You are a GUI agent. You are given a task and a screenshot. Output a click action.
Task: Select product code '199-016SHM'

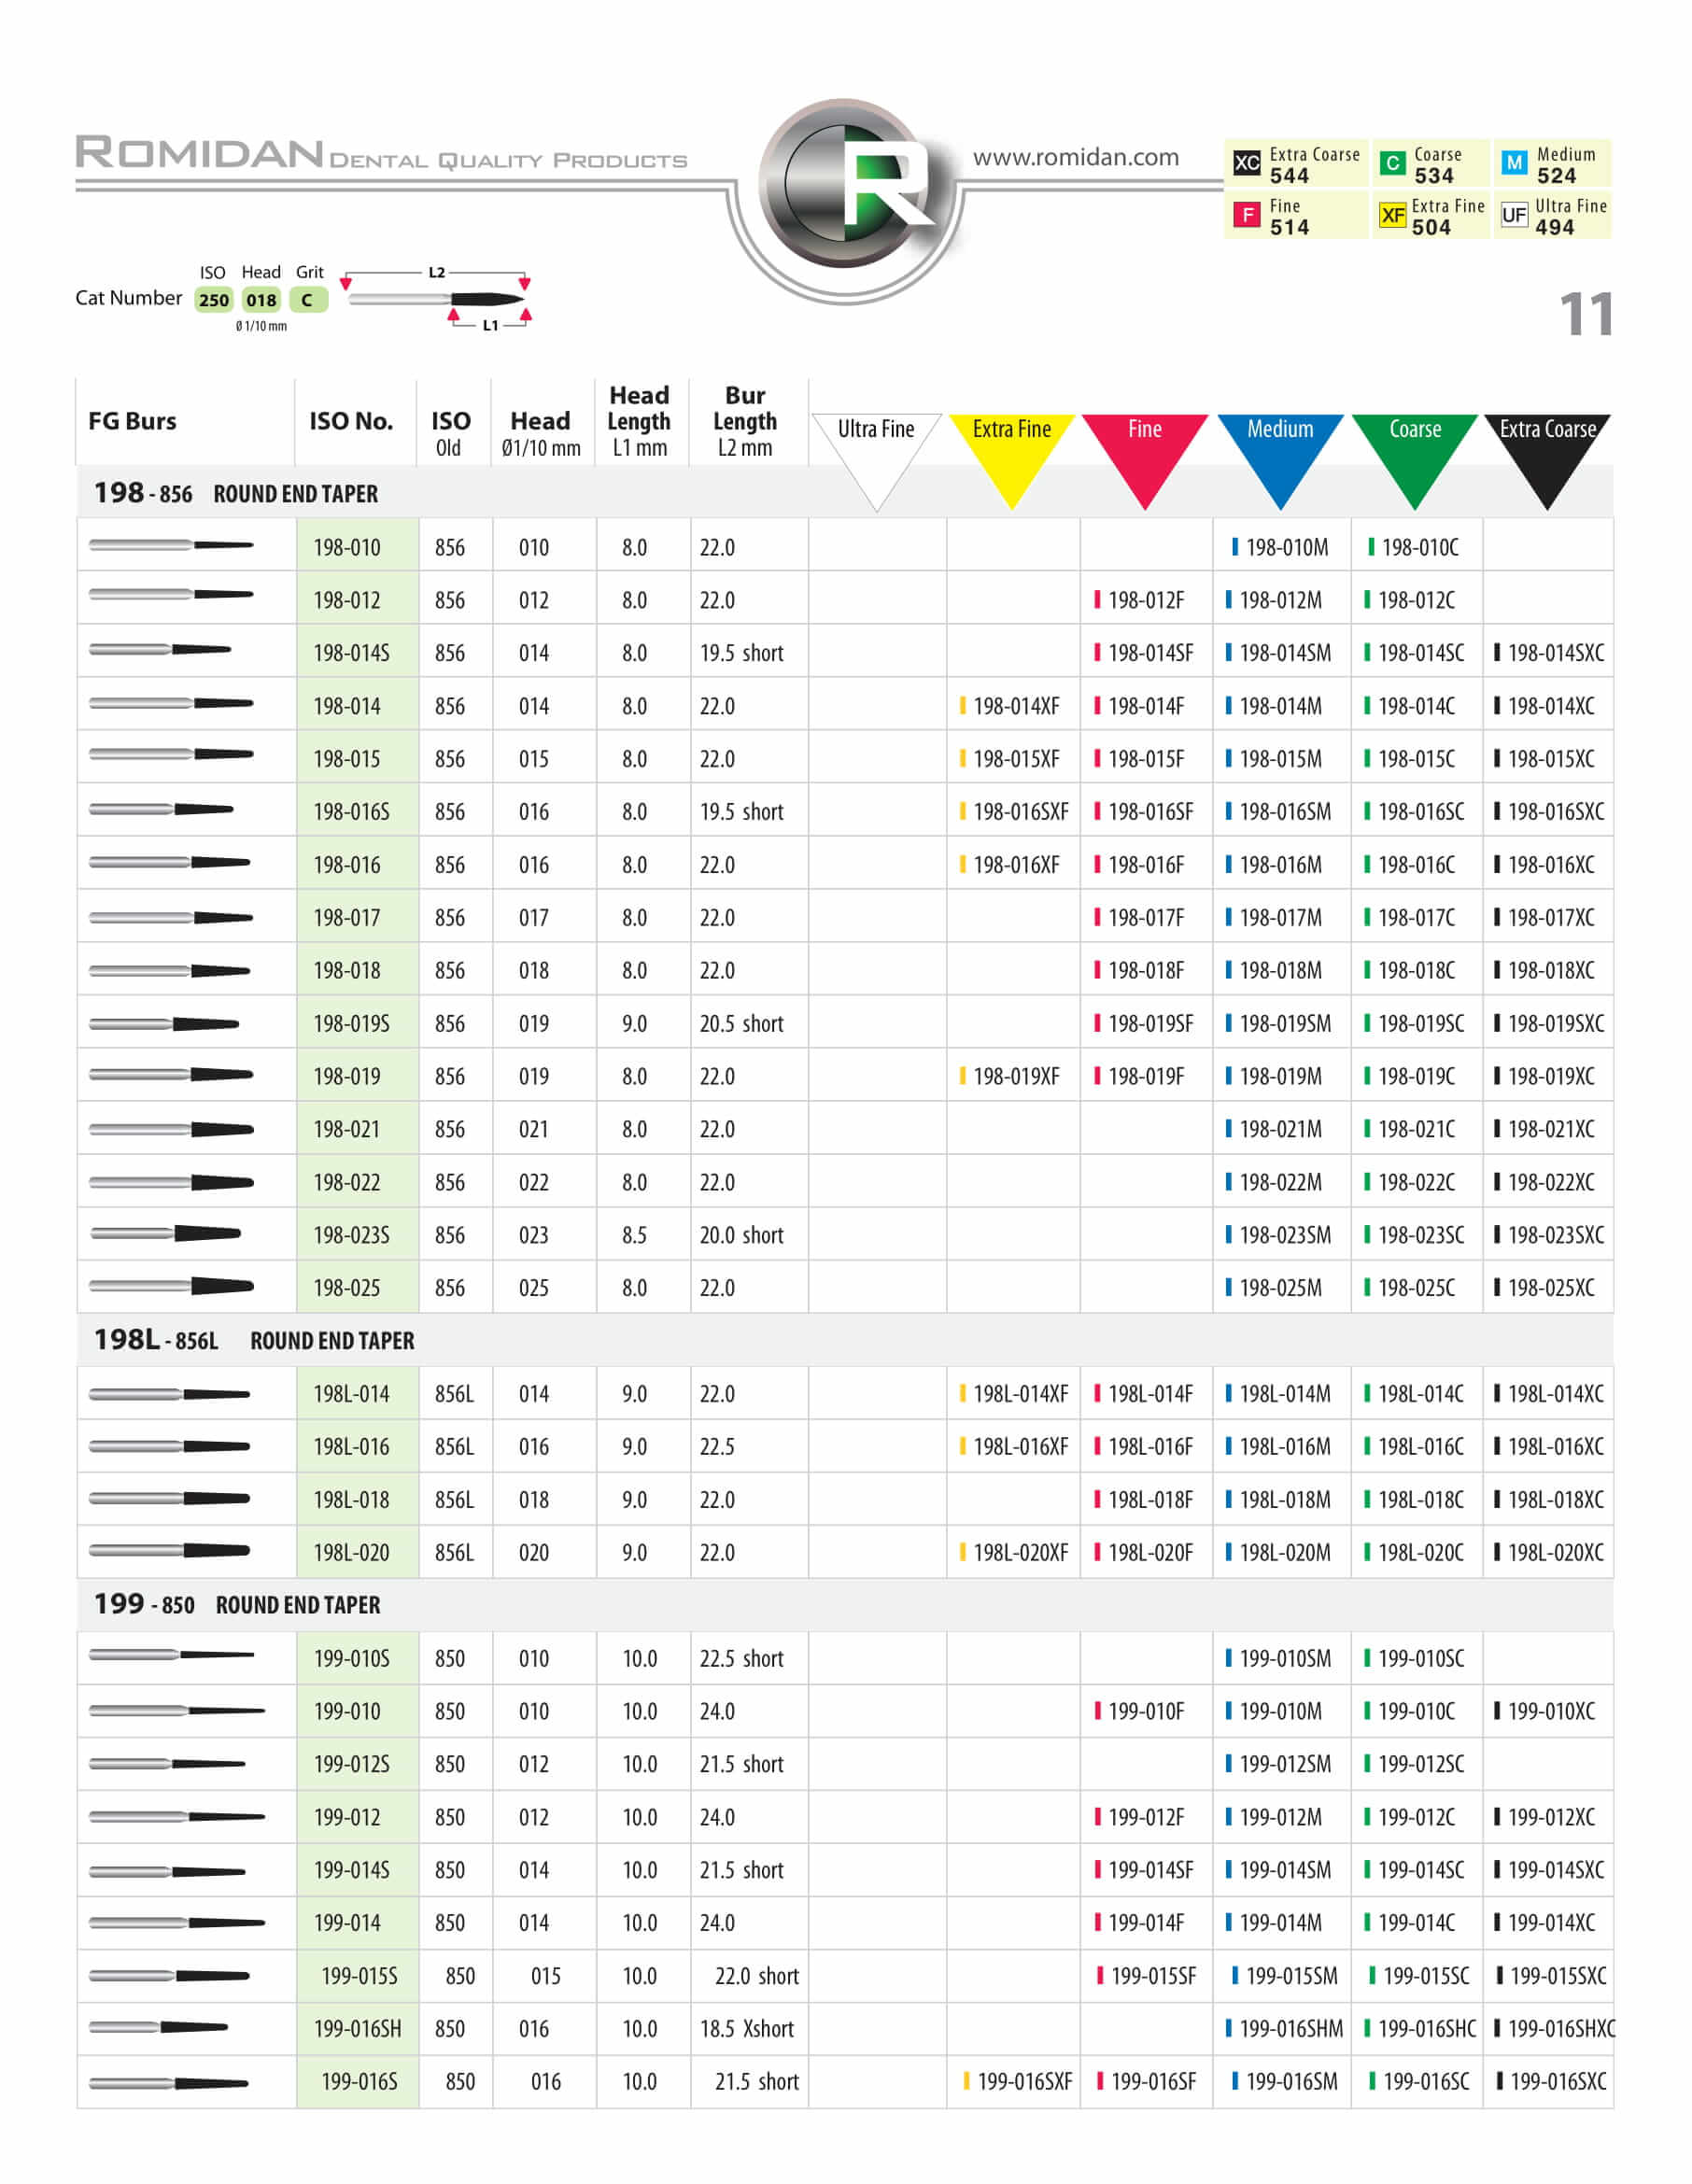coord(1284,2029)
